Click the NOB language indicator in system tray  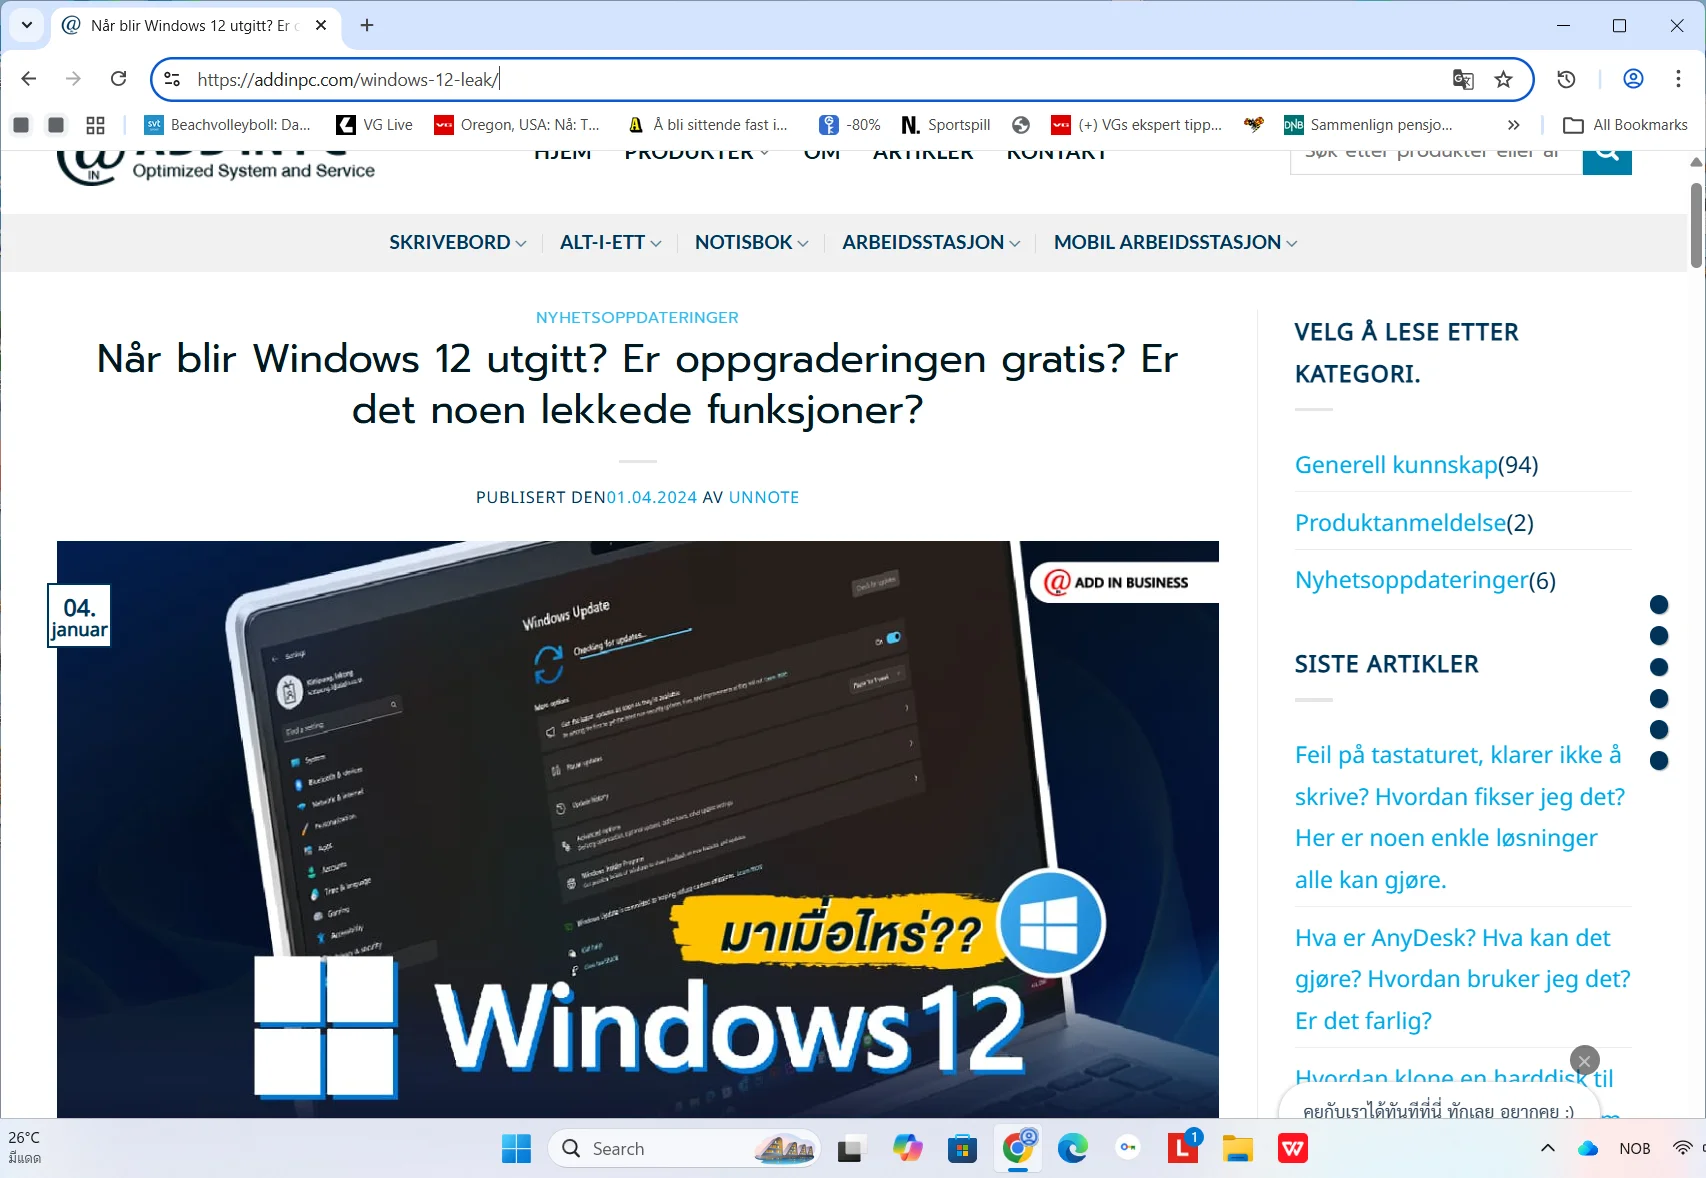click(1636, 1148)
